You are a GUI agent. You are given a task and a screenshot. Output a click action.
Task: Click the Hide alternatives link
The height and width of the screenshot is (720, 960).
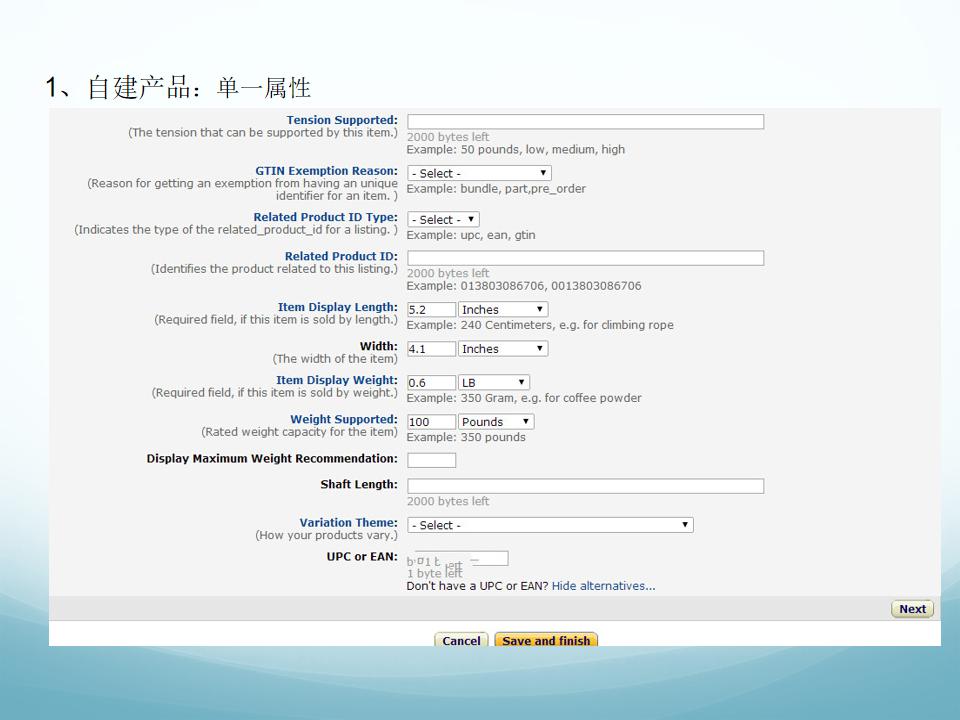click(x=603, y=586)
